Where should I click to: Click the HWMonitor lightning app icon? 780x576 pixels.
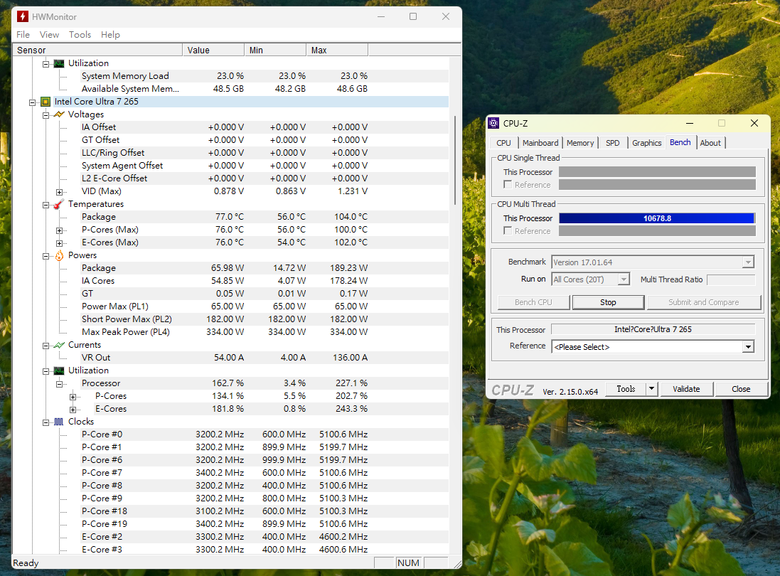pos(22,16)
